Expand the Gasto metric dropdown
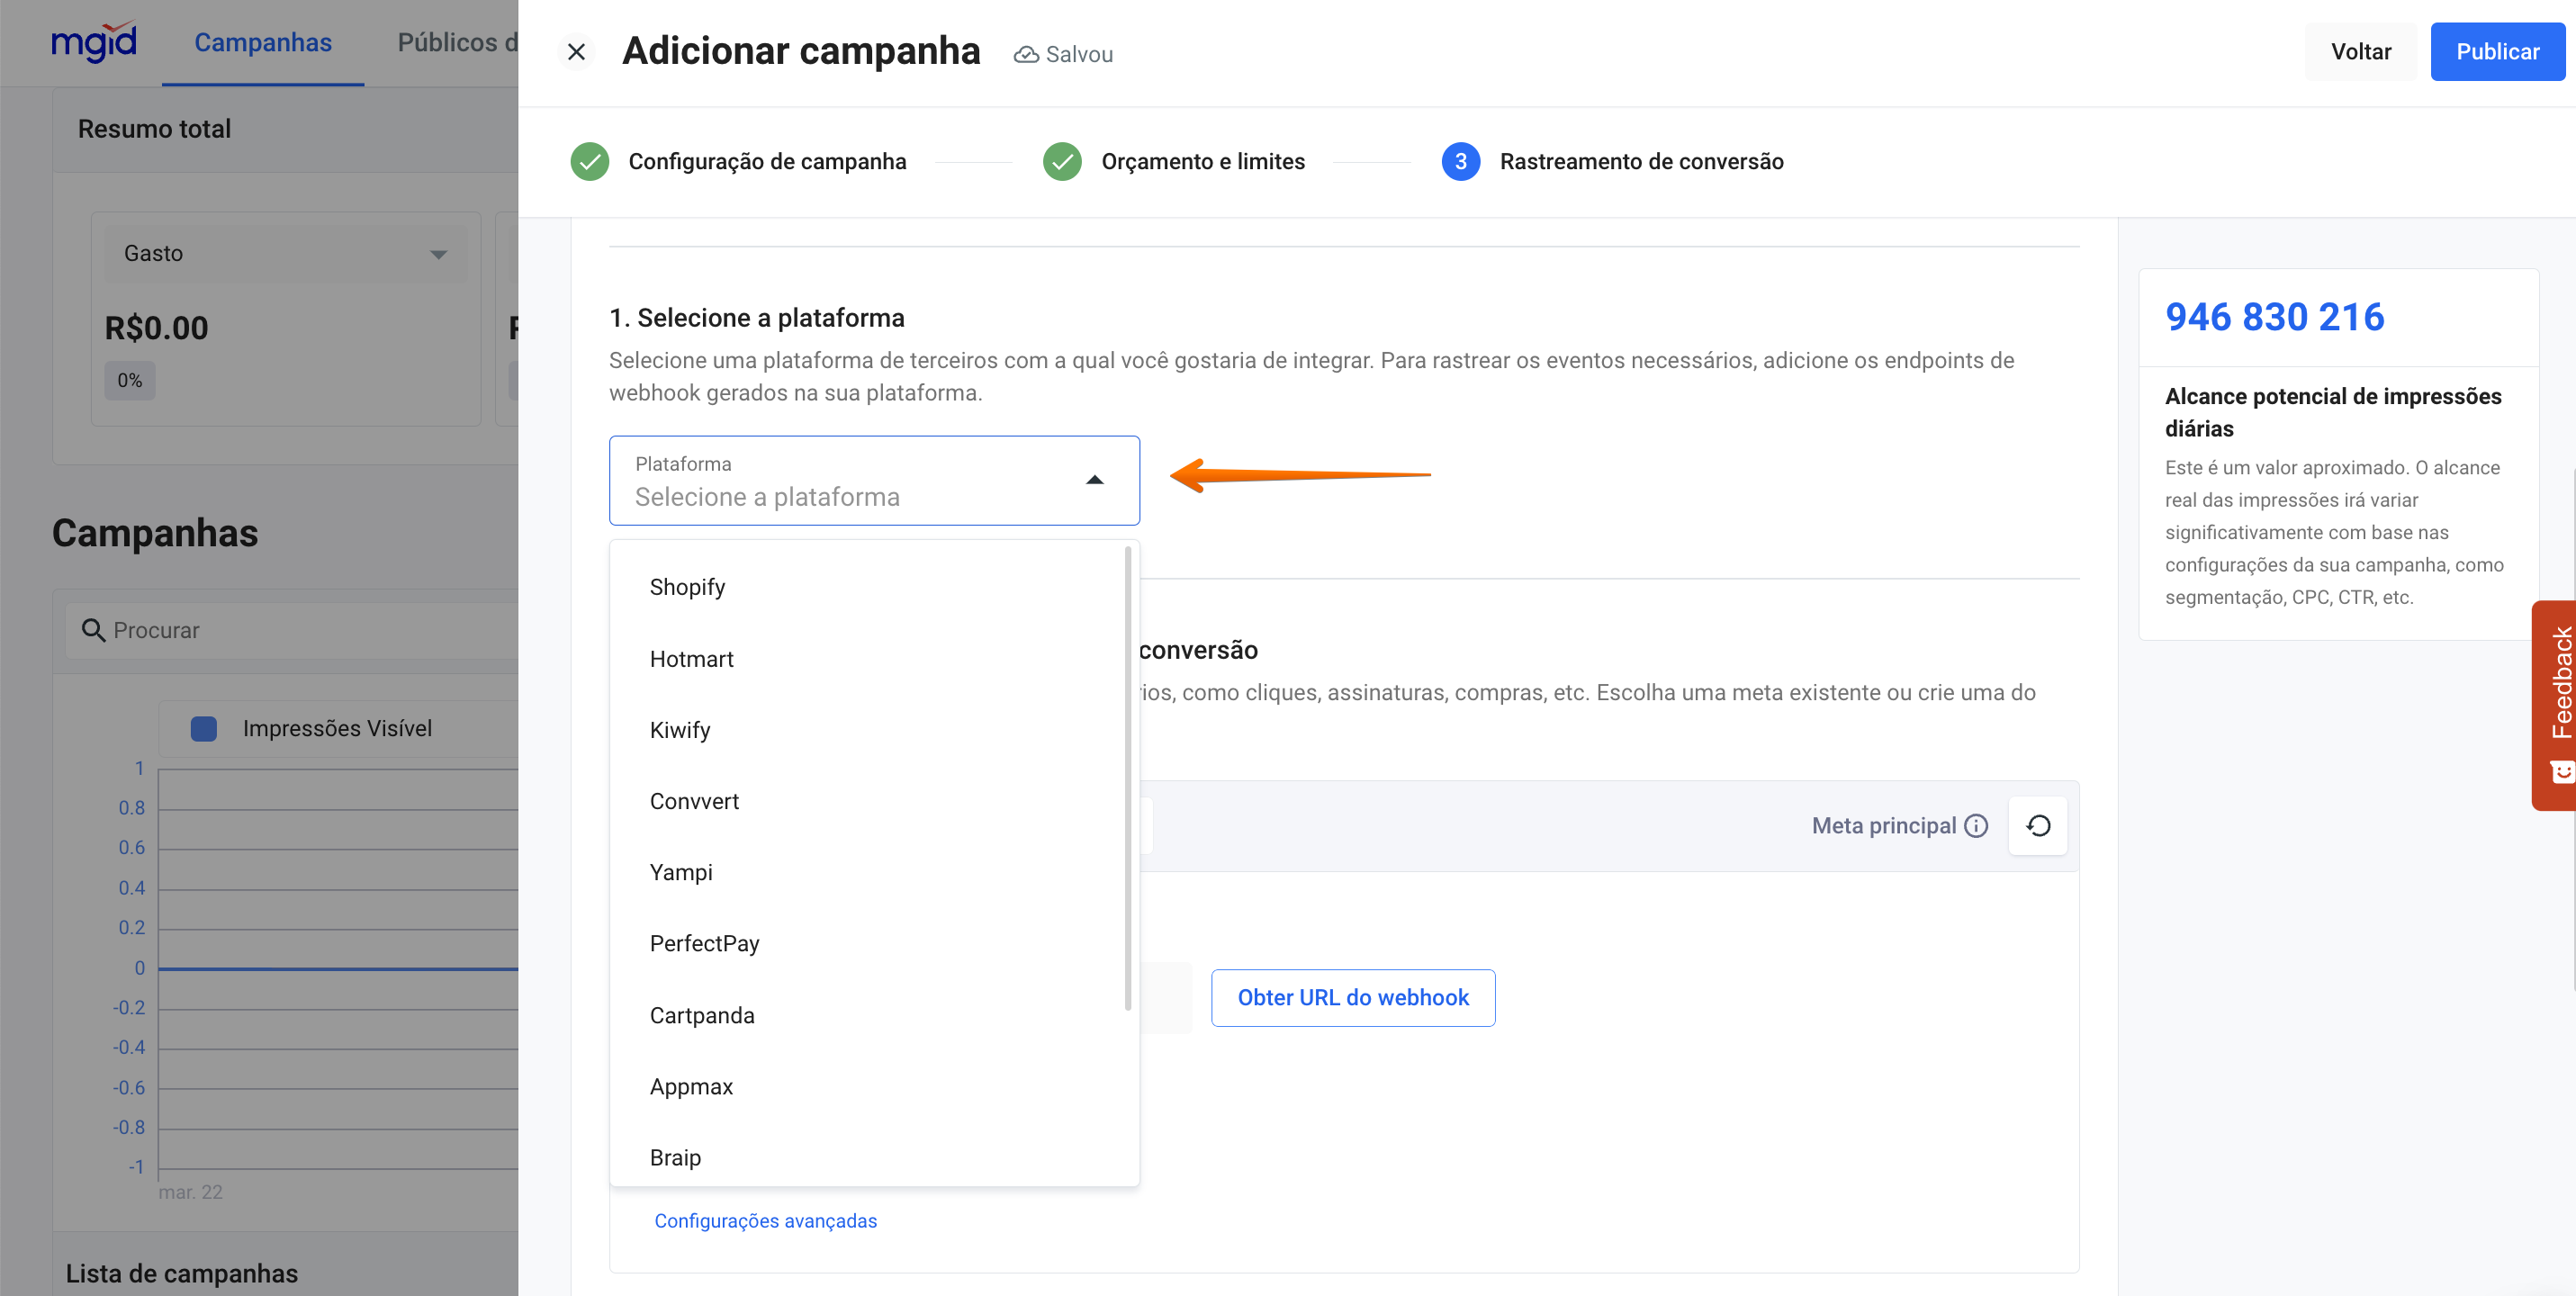 (438, 254)
